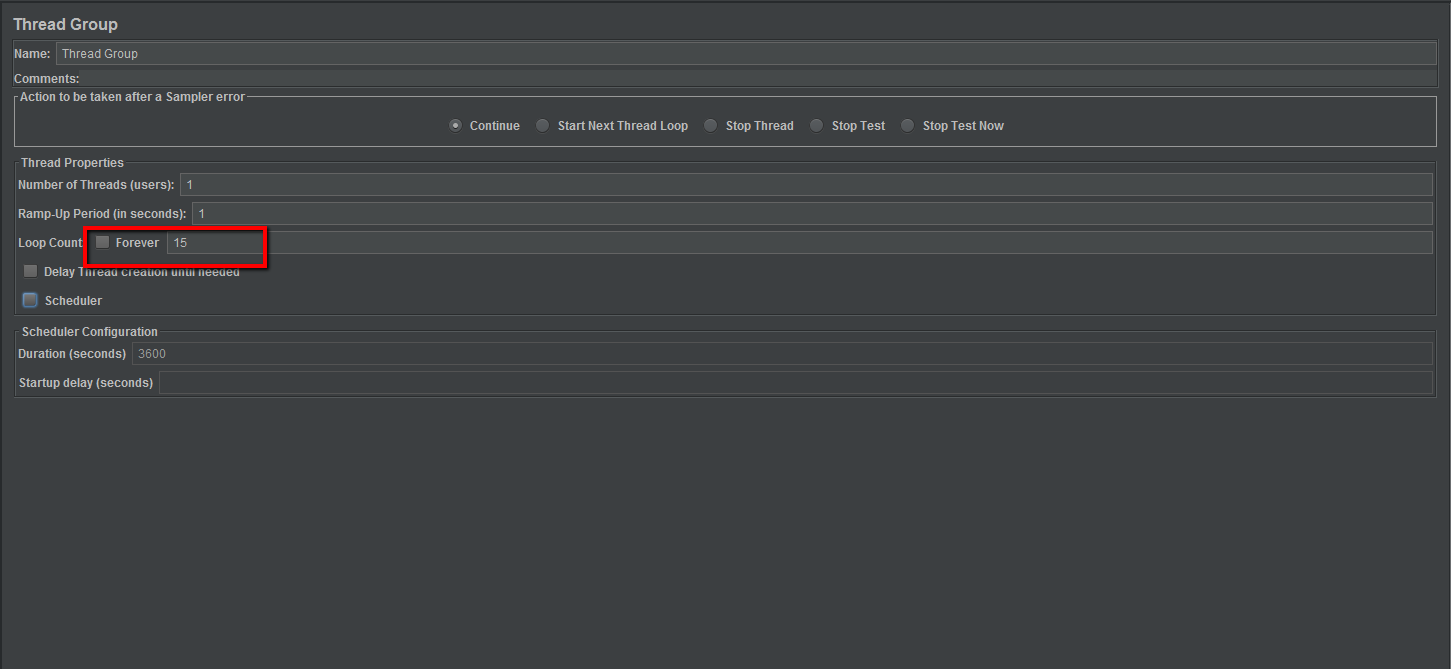
Task: Enable the Scheduler checkbox
Action: point(31,301)
